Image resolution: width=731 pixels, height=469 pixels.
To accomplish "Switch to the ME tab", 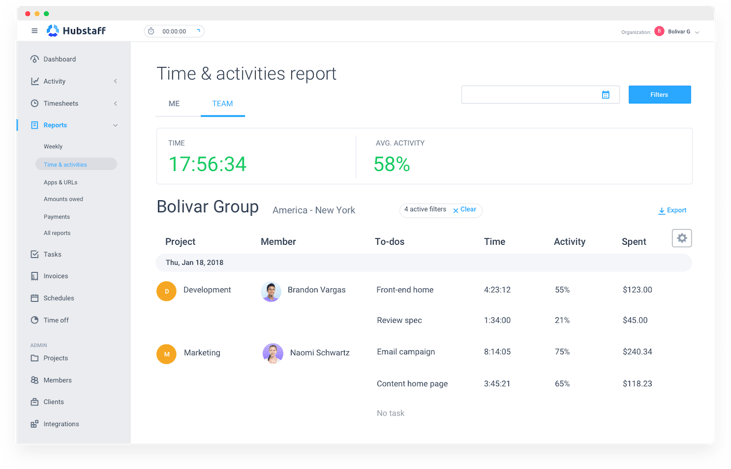I will tap(174, 103).
